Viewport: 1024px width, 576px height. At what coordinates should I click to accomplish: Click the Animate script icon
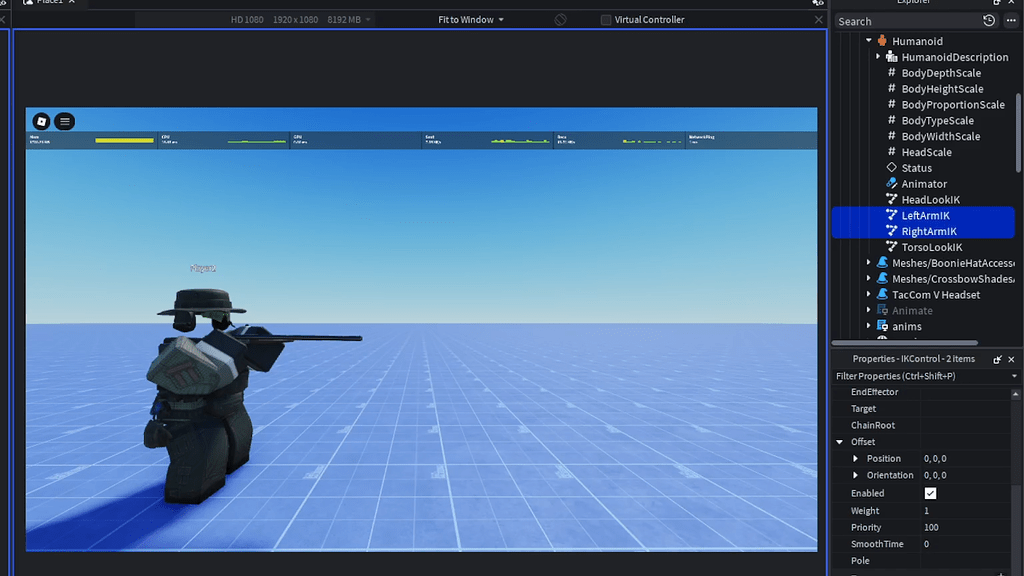[882, 310]
